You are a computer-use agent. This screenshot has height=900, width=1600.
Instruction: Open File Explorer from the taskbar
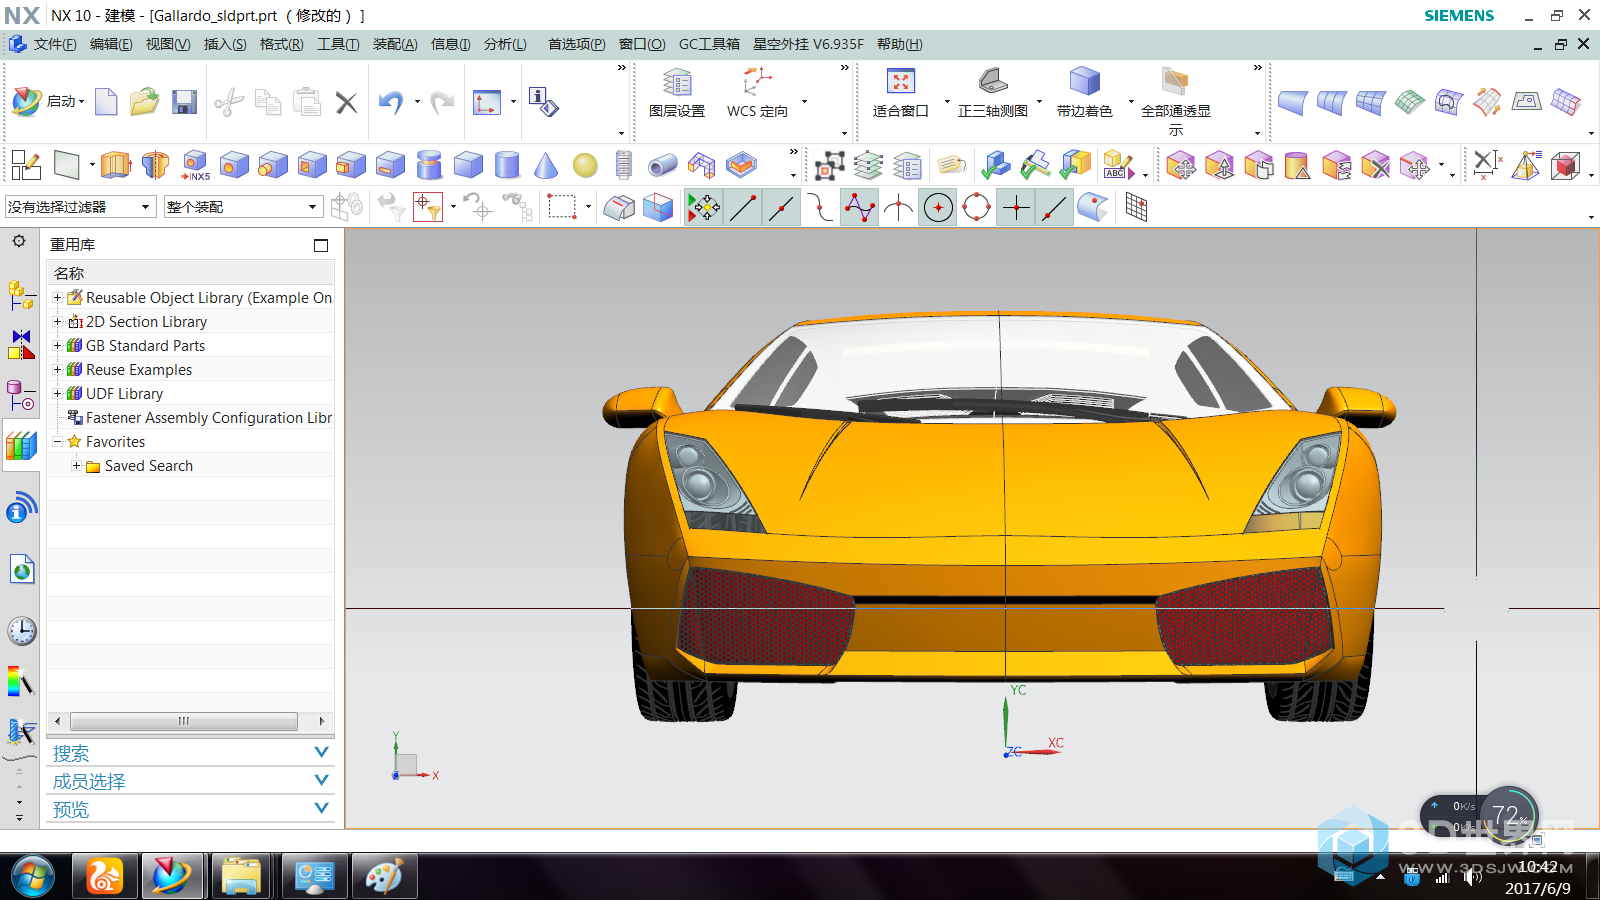tap(241, 877)
